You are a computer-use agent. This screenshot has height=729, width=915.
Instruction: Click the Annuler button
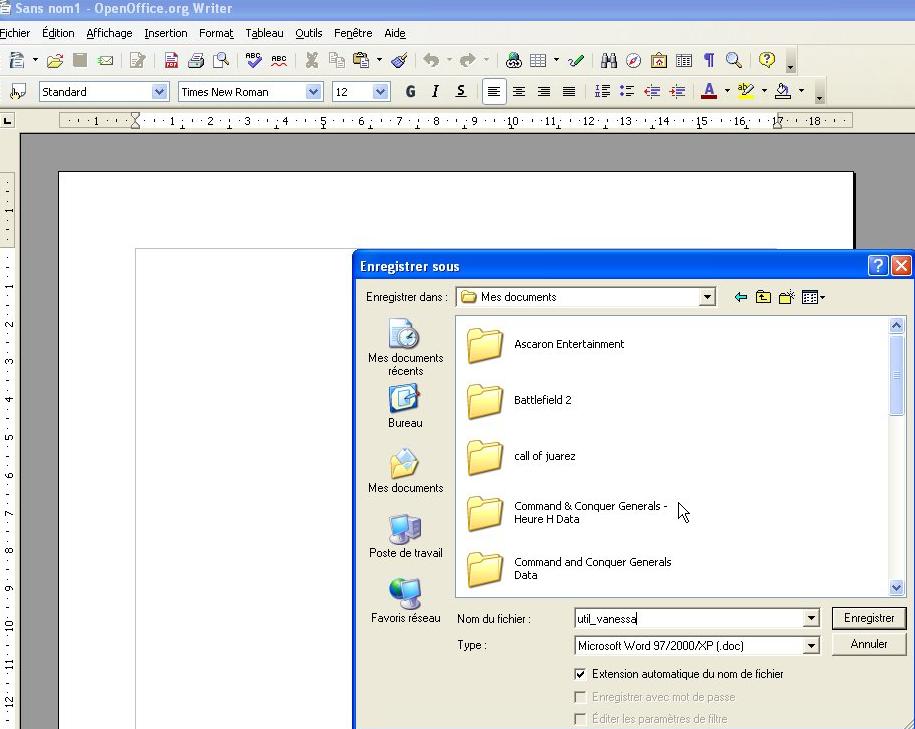(869, 644)
